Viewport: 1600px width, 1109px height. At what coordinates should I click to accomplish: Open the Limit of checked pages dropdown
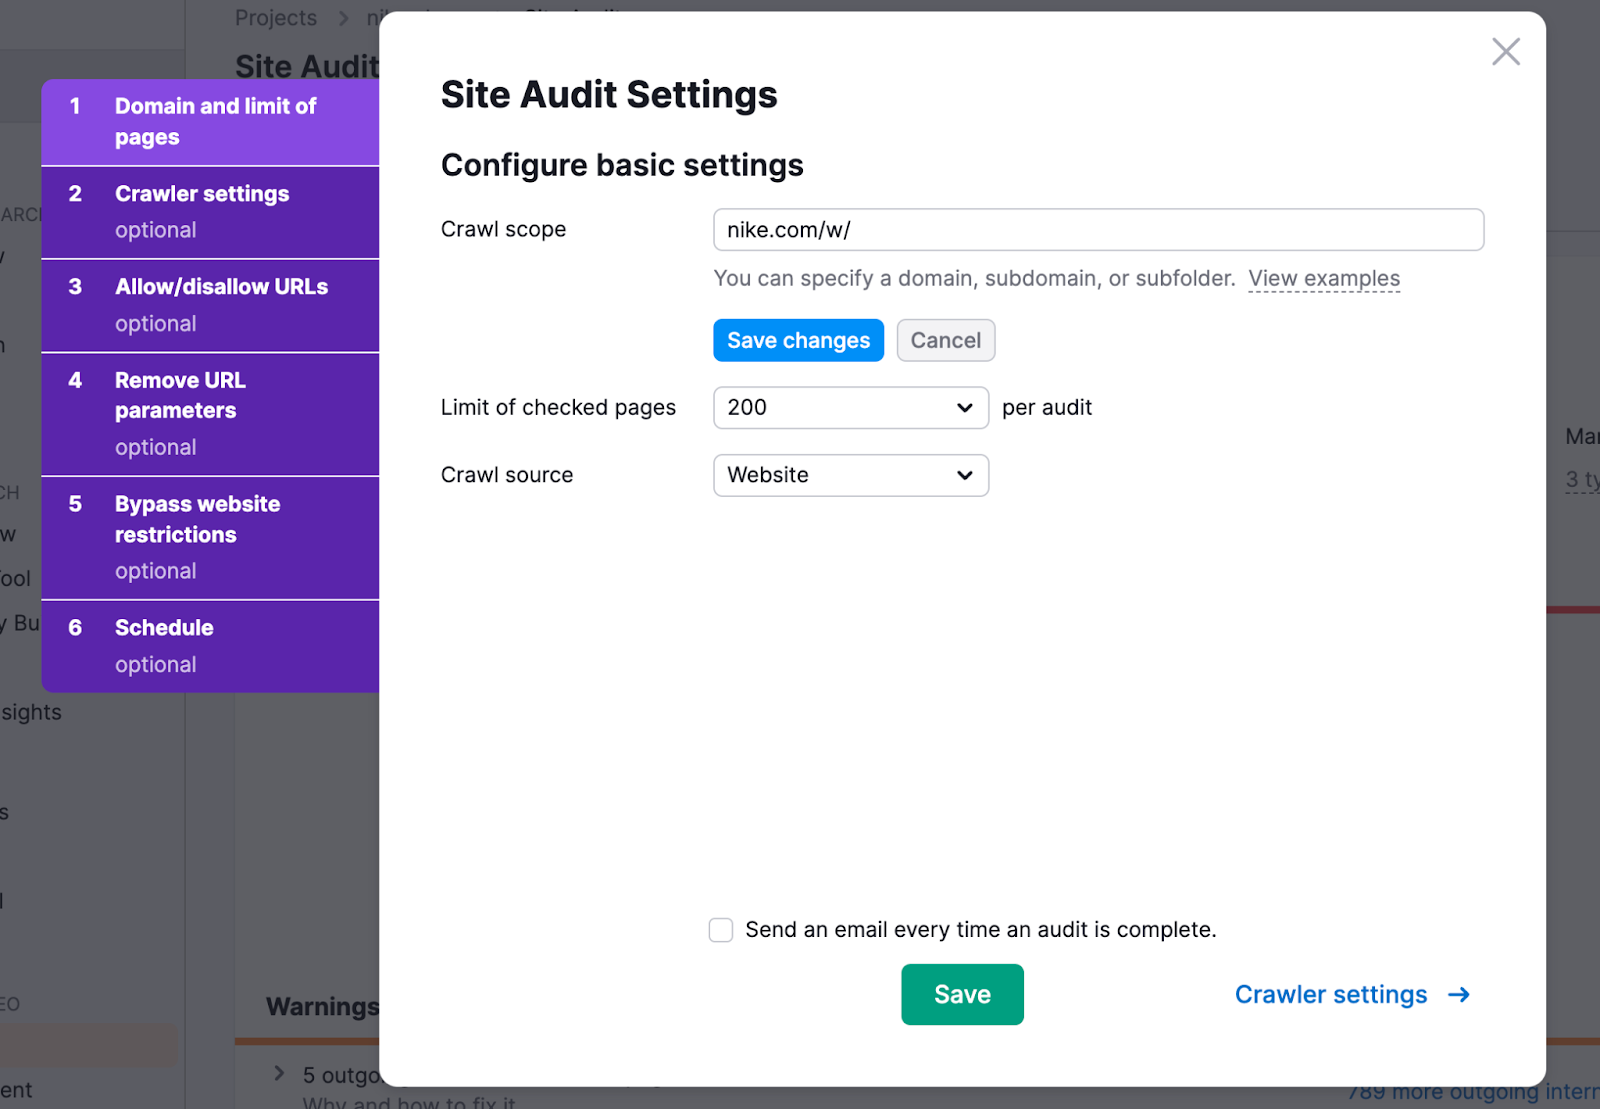coord(850,408)
